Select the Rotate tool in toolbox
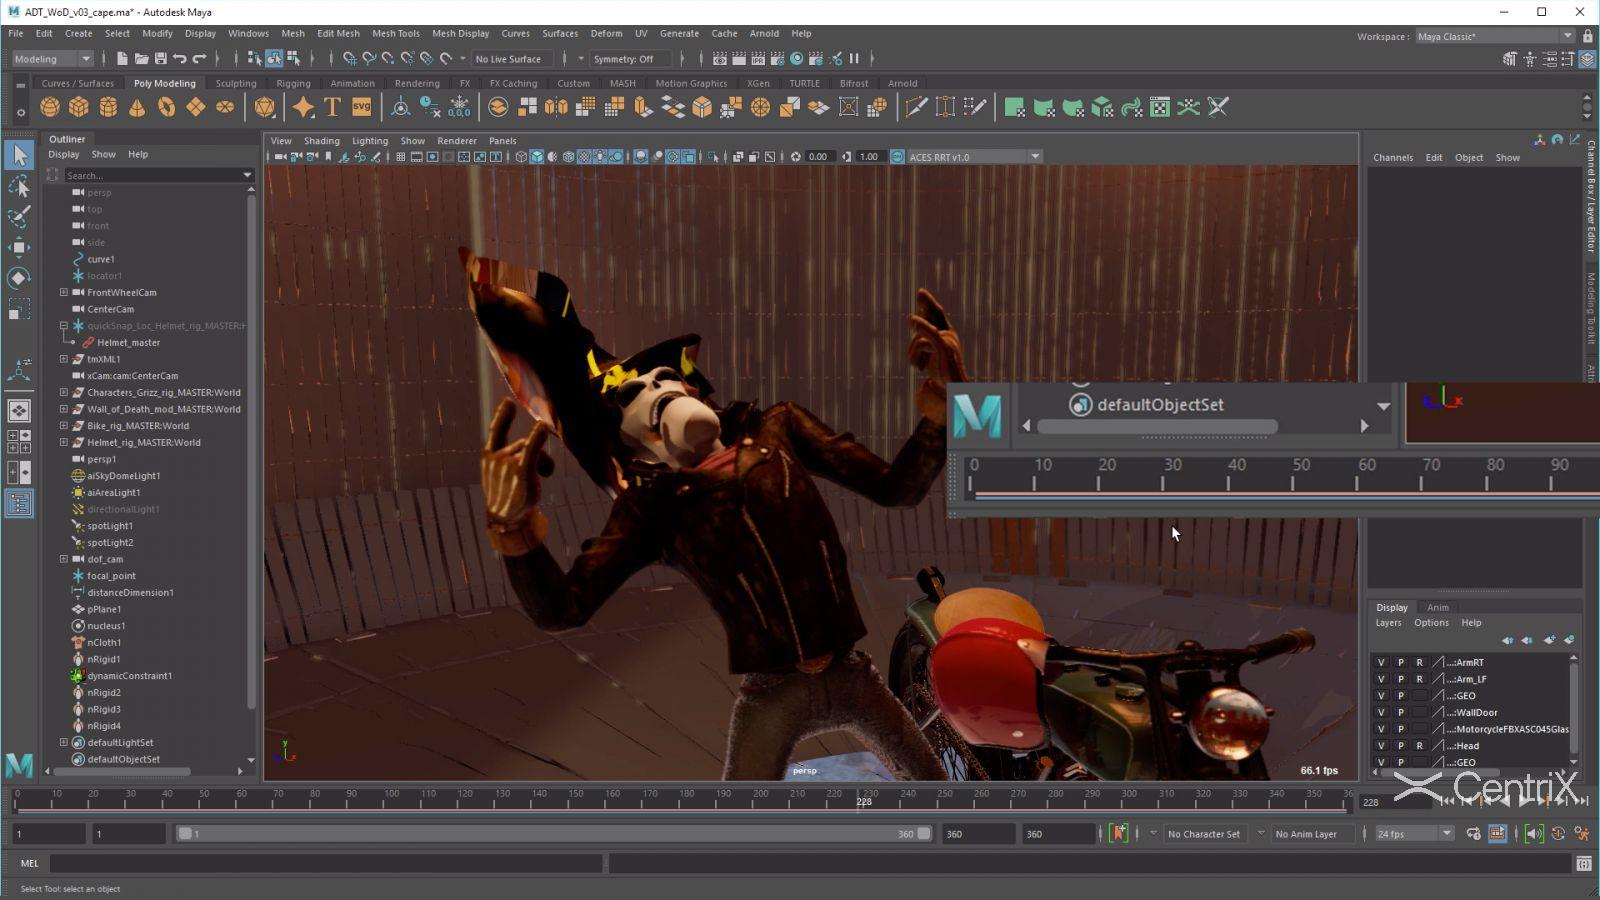The image size is (1600, 900). tap(19, 278)
